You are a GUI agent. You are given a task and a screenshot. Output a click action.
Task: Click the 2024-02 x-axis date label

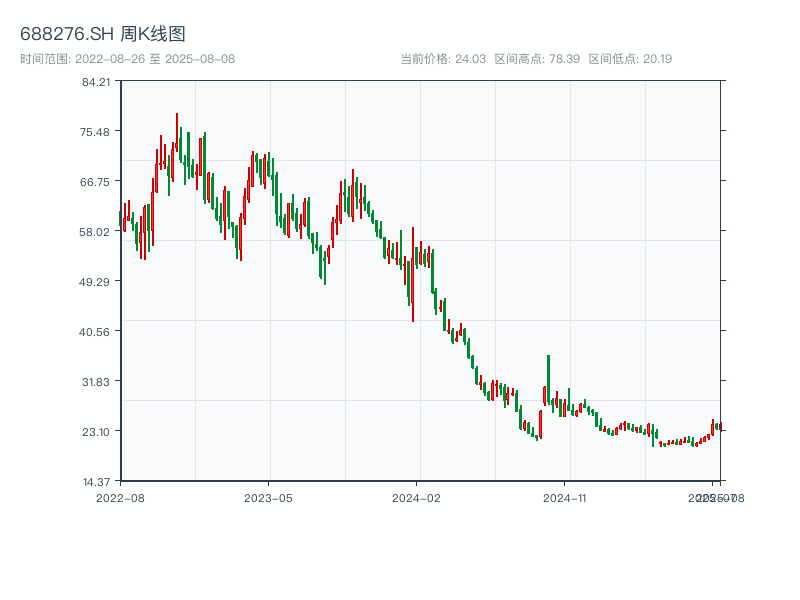click(x=417, y=497)
